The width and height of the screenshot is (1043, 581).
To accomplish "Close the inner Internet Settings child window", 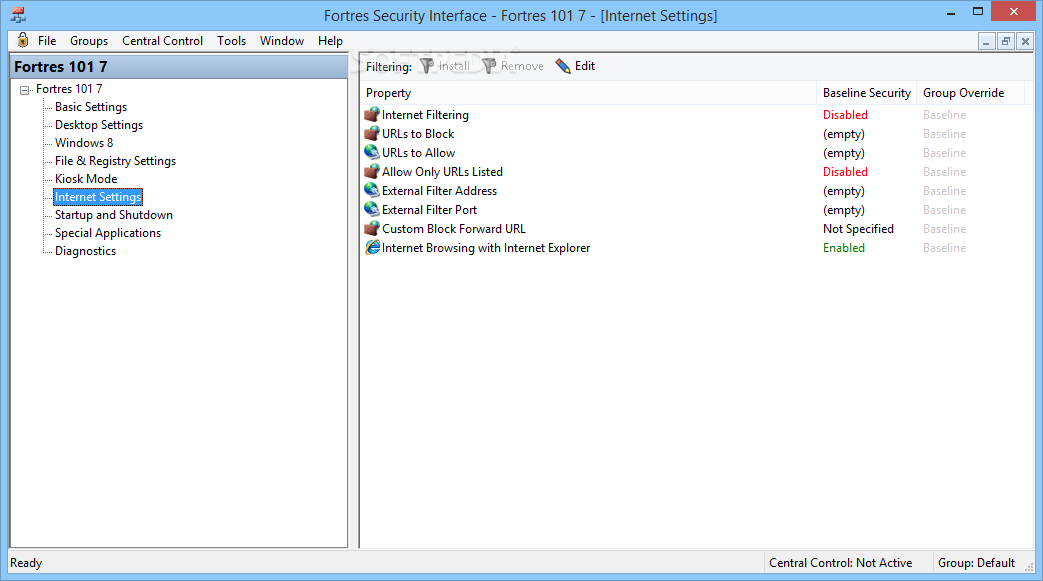I will click(x=1025, y=41).
